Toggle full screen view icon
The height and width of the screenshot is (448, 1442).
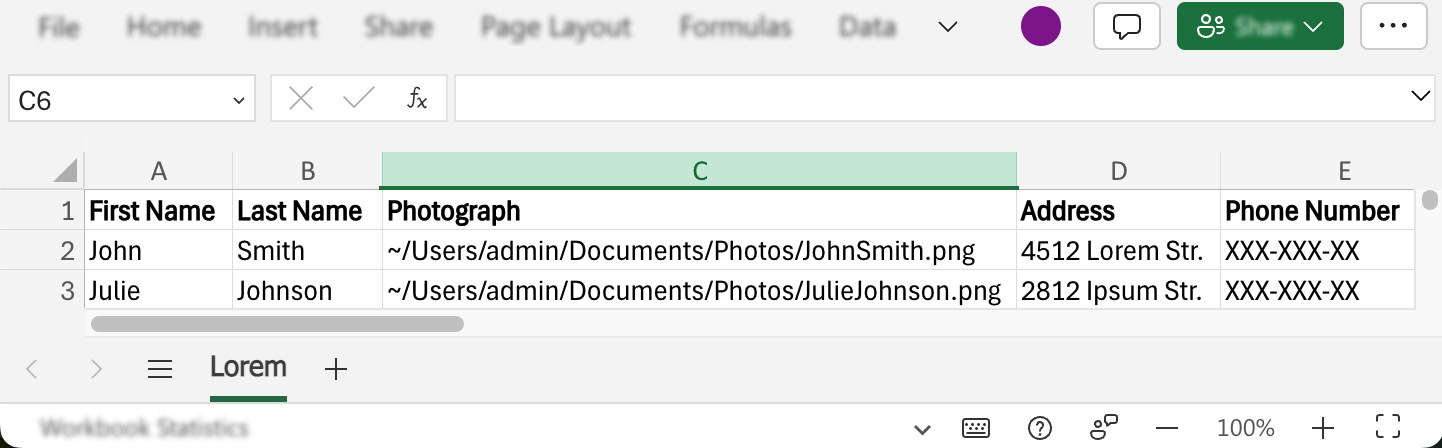click(x=1387, y=429)
